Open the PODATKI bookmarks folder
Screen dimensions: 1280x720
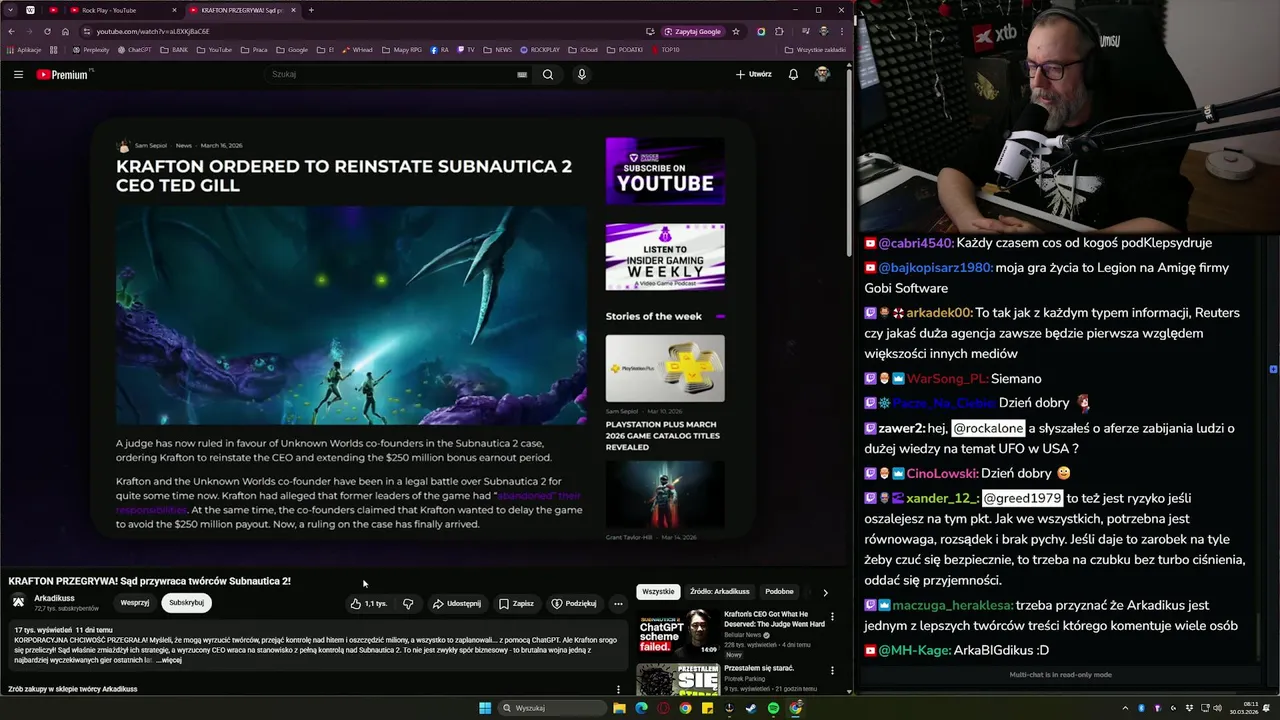[625, 49]
